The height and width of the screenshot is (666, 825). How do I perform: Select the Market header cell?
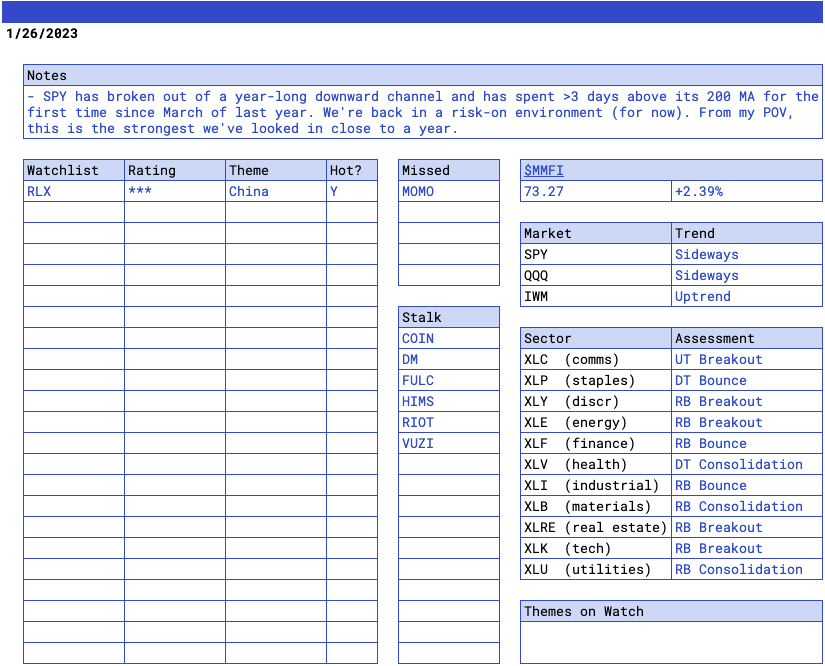[596, 233]
